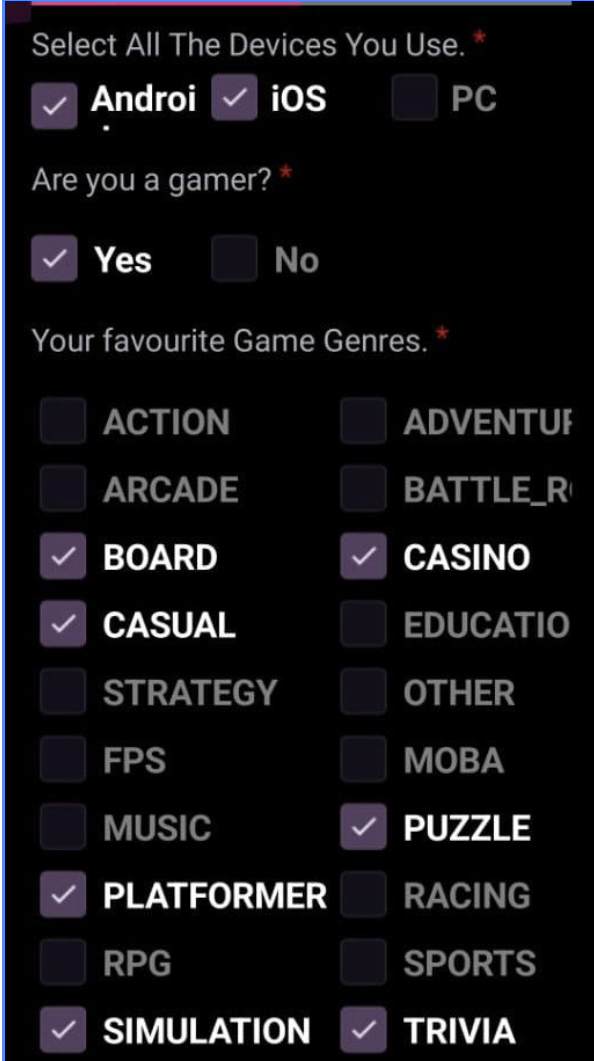The image size is (594, 1061).
Task: Deselect the CASUAL genre checkbox
Action: [x=63, y=624]
